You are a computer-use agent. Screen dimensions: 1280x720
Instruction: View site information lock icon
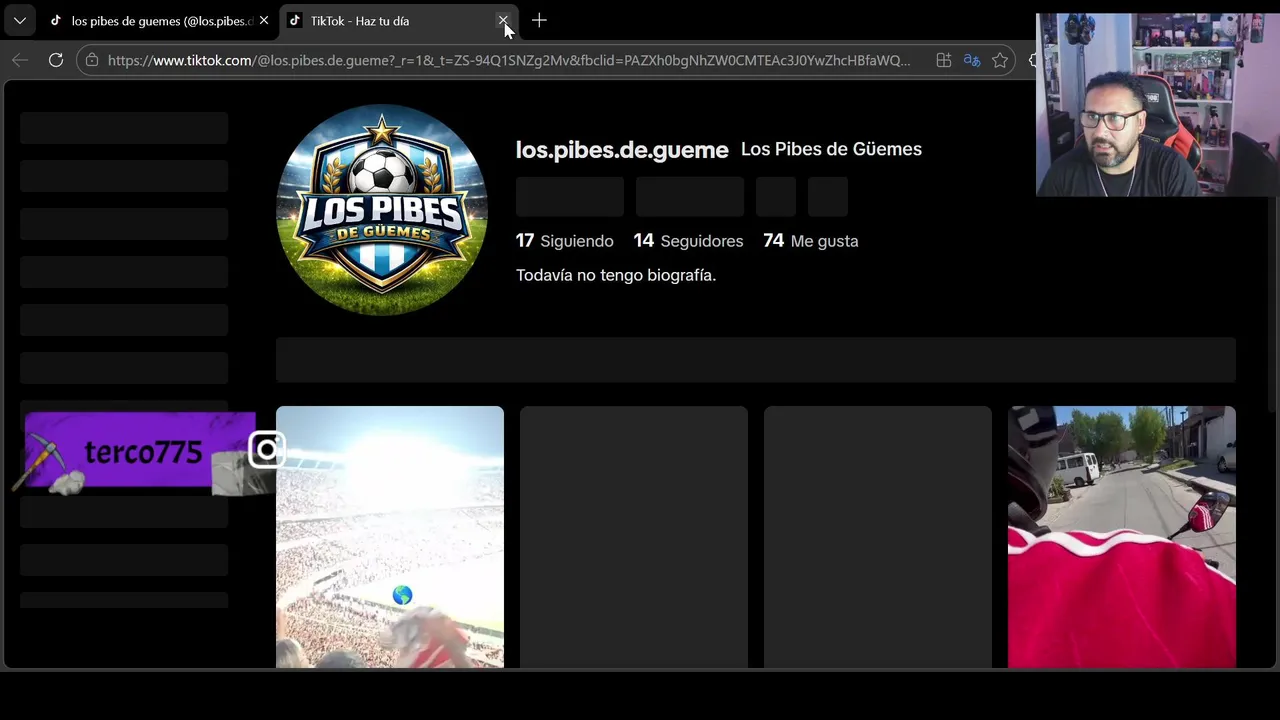point(92,60)
